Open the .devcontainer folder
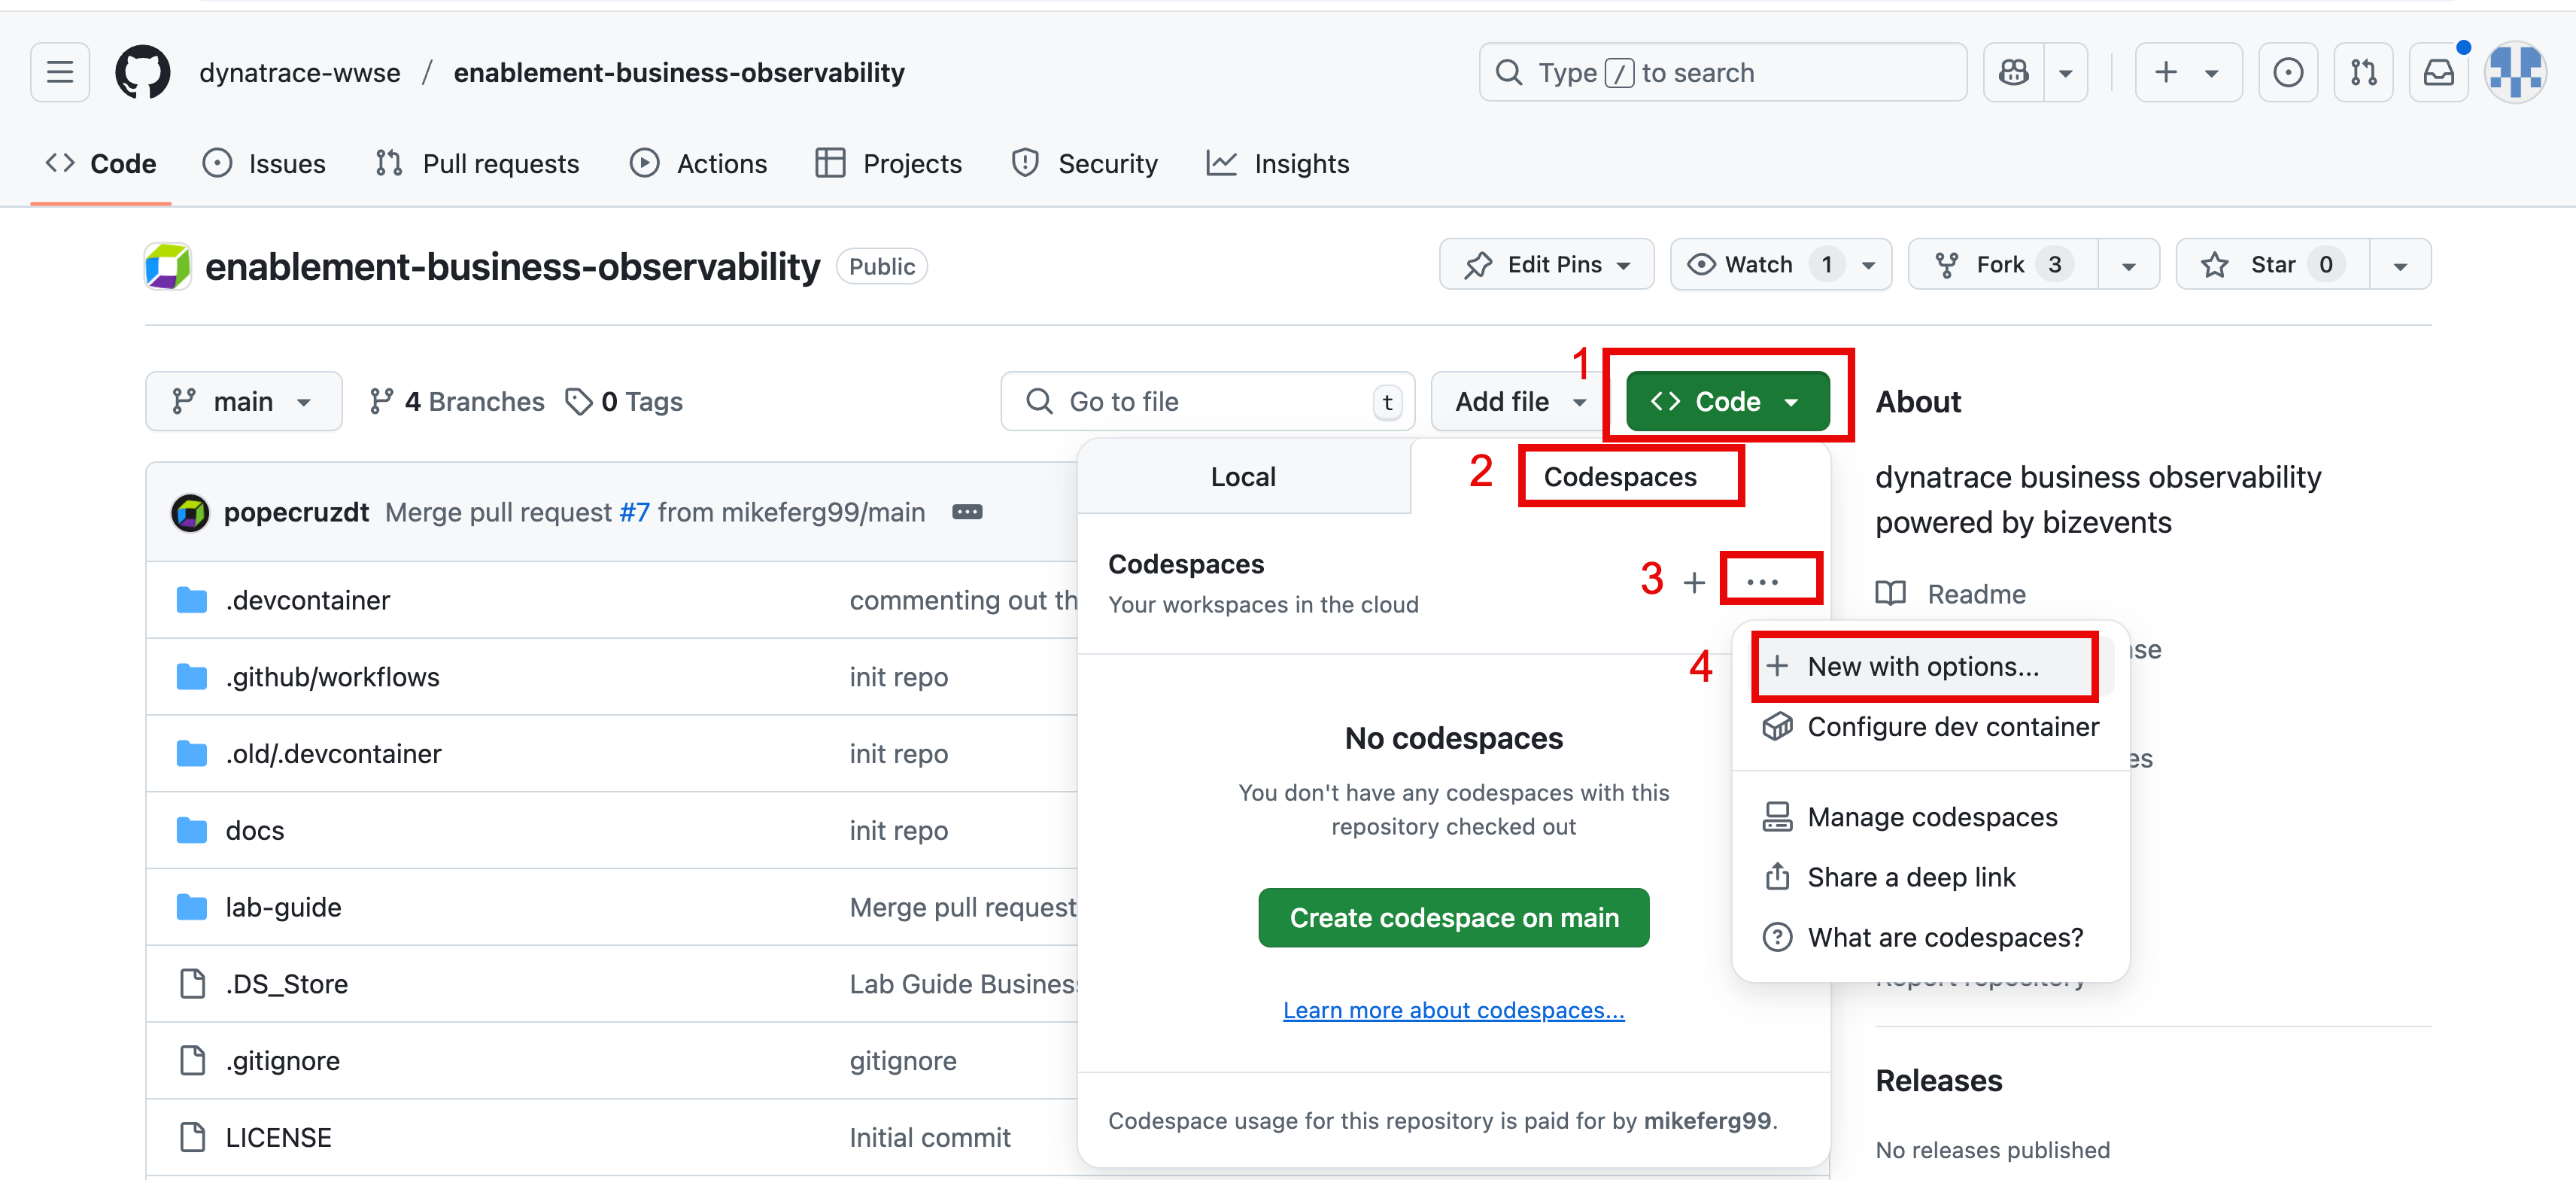This screenshot has width=2576, height=1180. click(x=308, y=600)
